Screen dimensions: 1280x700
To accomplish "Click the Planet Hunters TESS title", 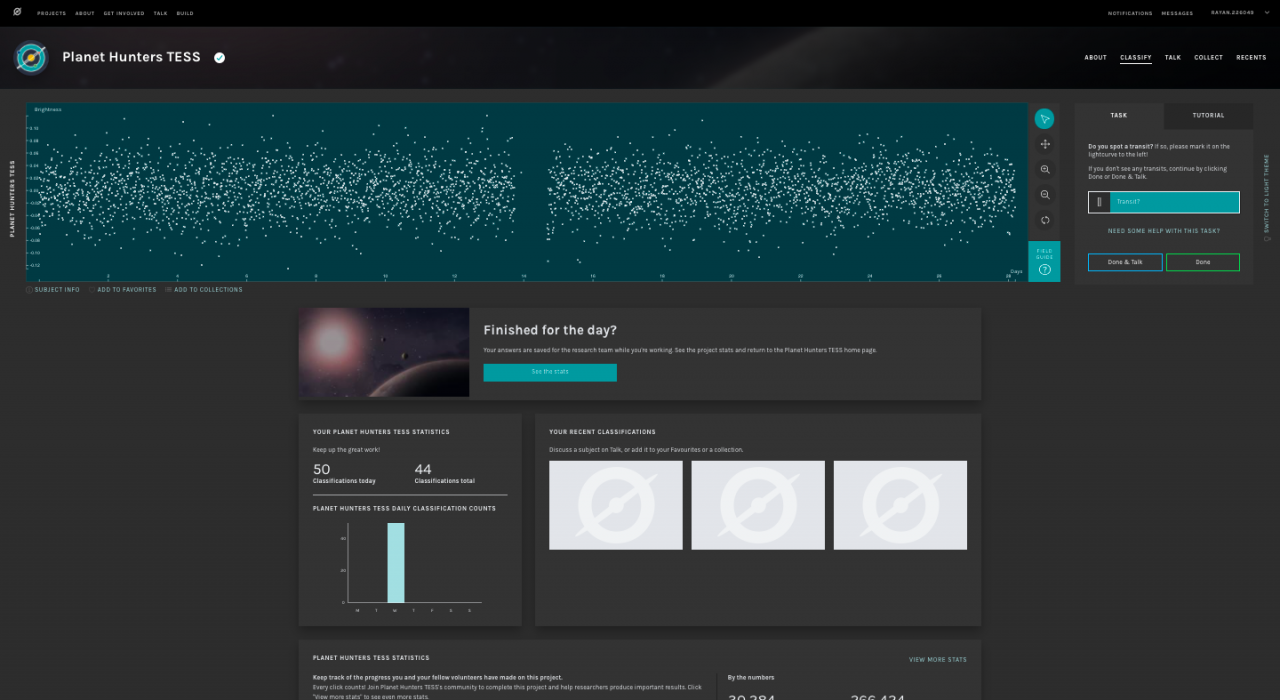I will point(131,57).
